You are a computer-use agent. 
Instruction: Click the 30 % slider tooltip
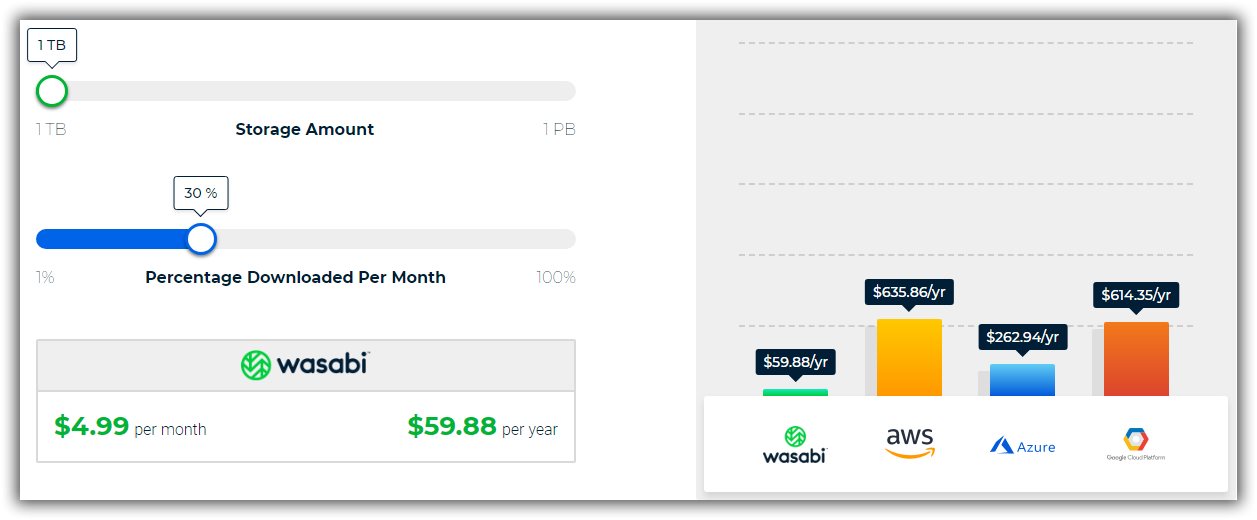click(201, 193)
